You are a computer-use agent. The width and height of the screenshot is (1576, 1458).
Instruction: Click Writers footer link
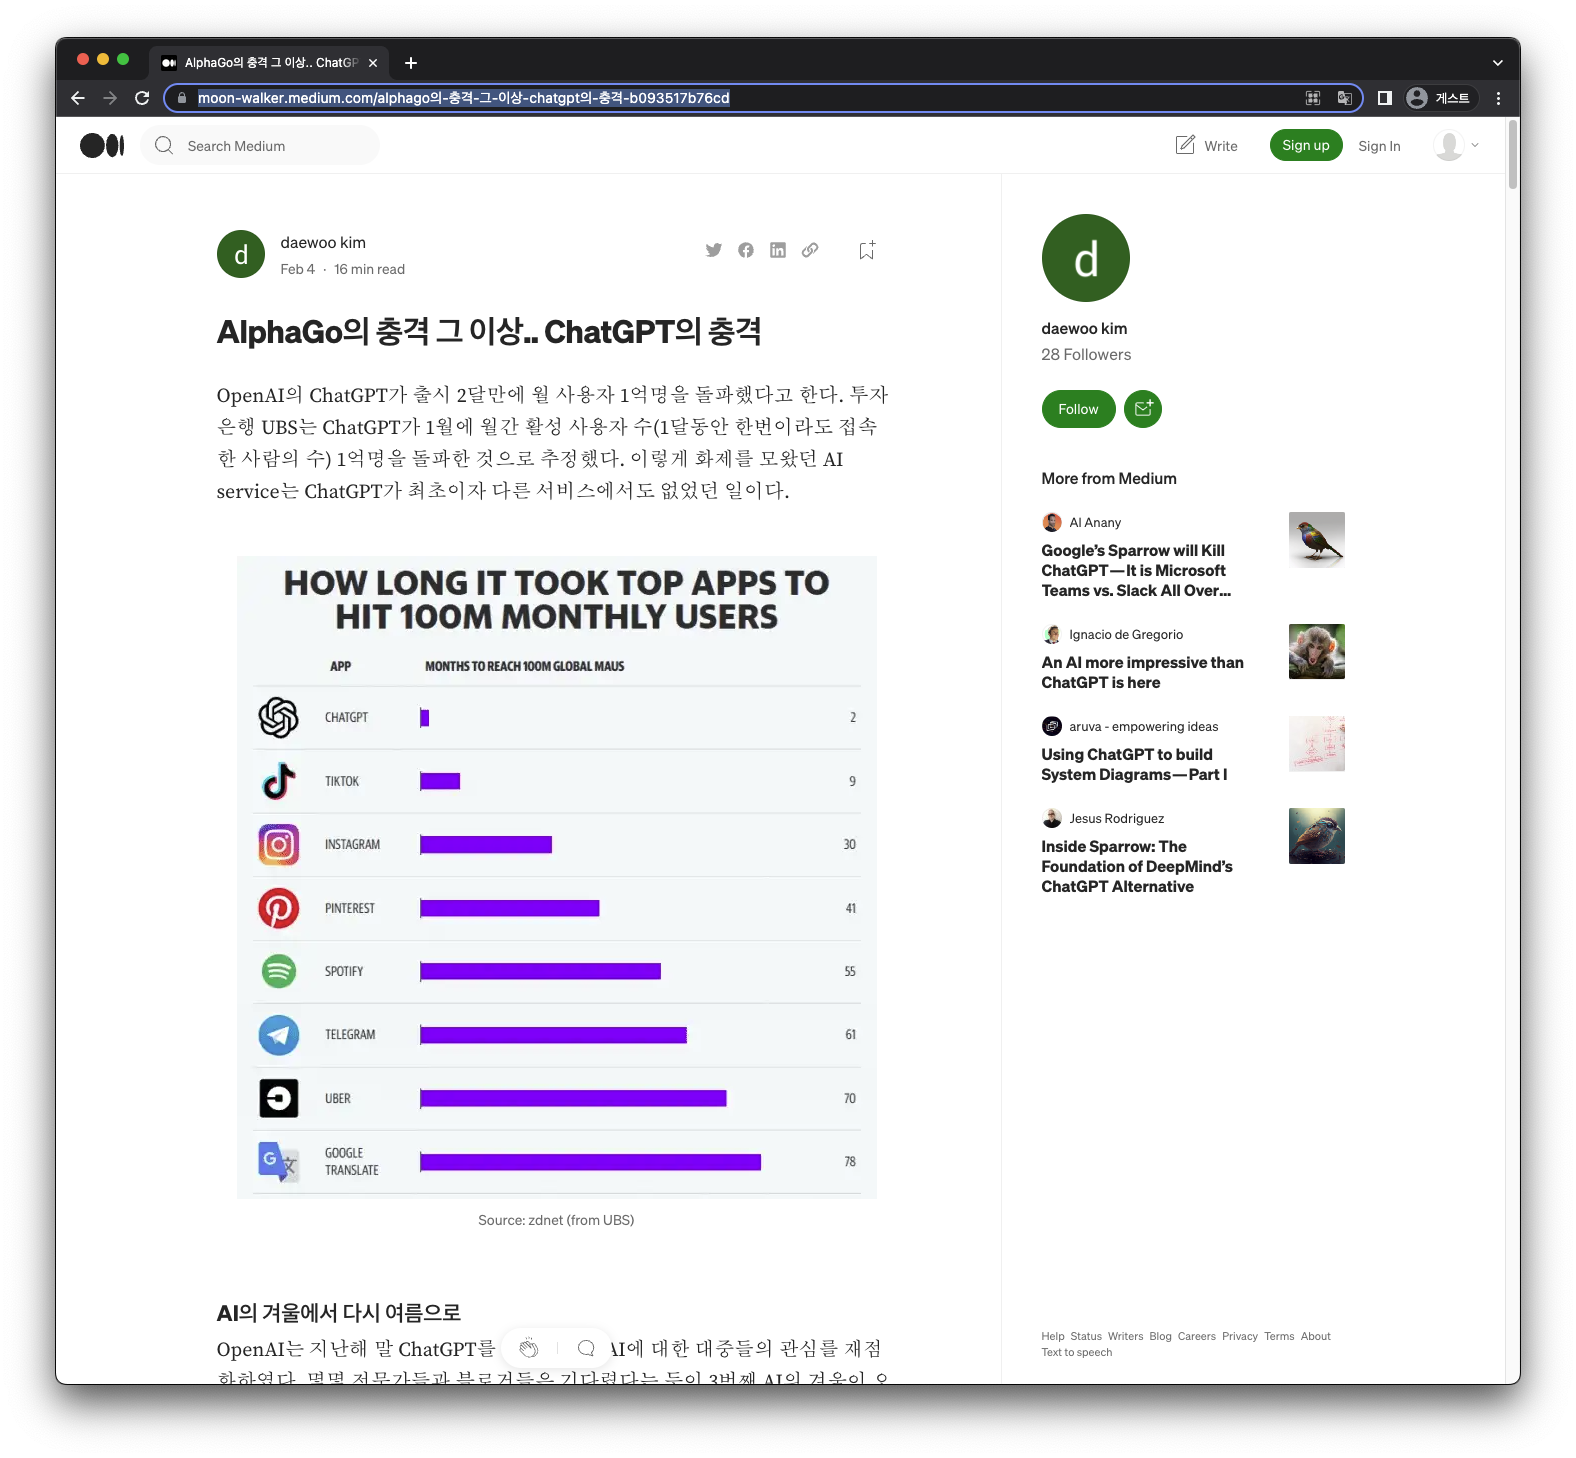click(1125, 1336)
